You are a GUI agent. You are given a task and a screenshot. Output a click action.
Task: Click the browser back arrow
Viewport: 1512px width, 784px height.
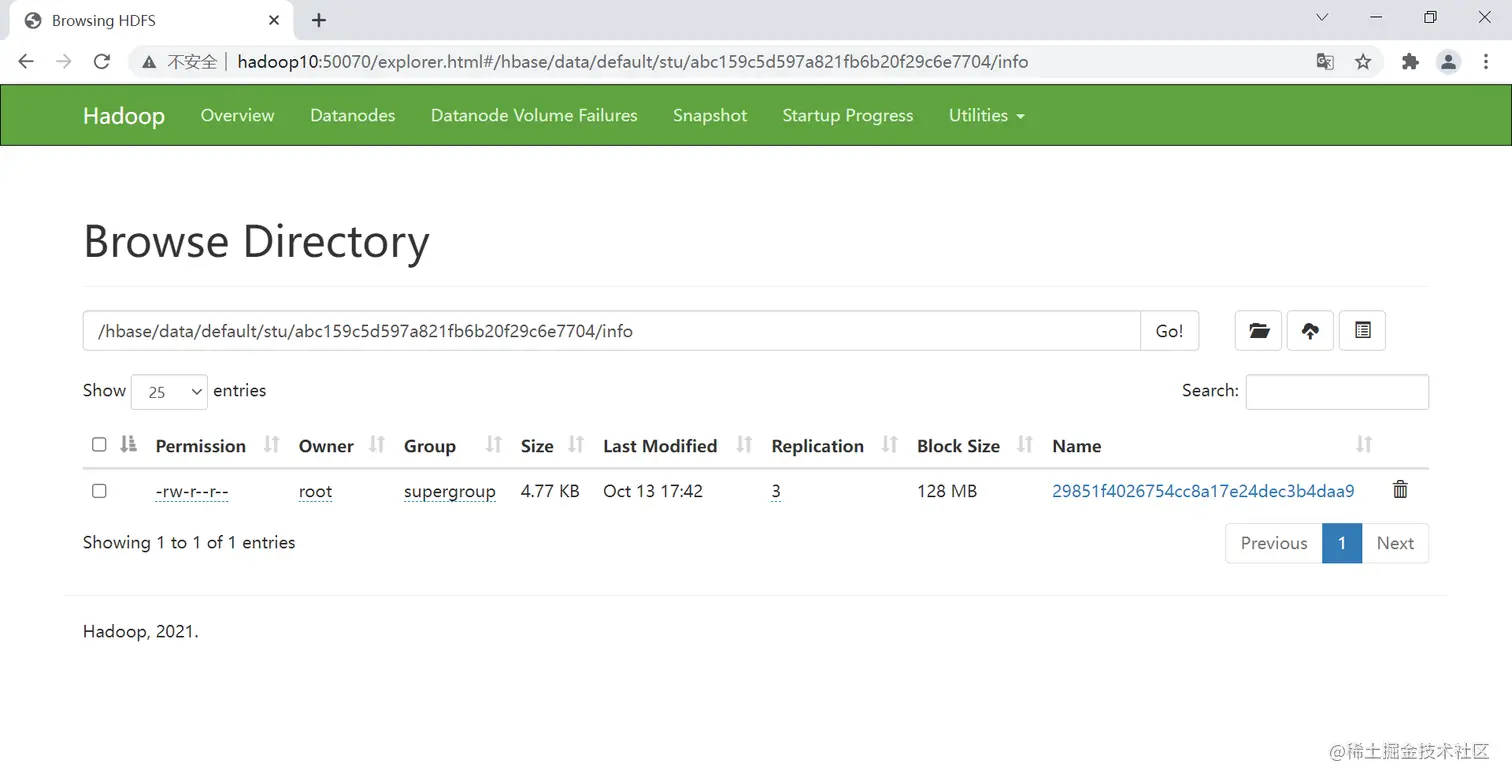click(26, 62)
